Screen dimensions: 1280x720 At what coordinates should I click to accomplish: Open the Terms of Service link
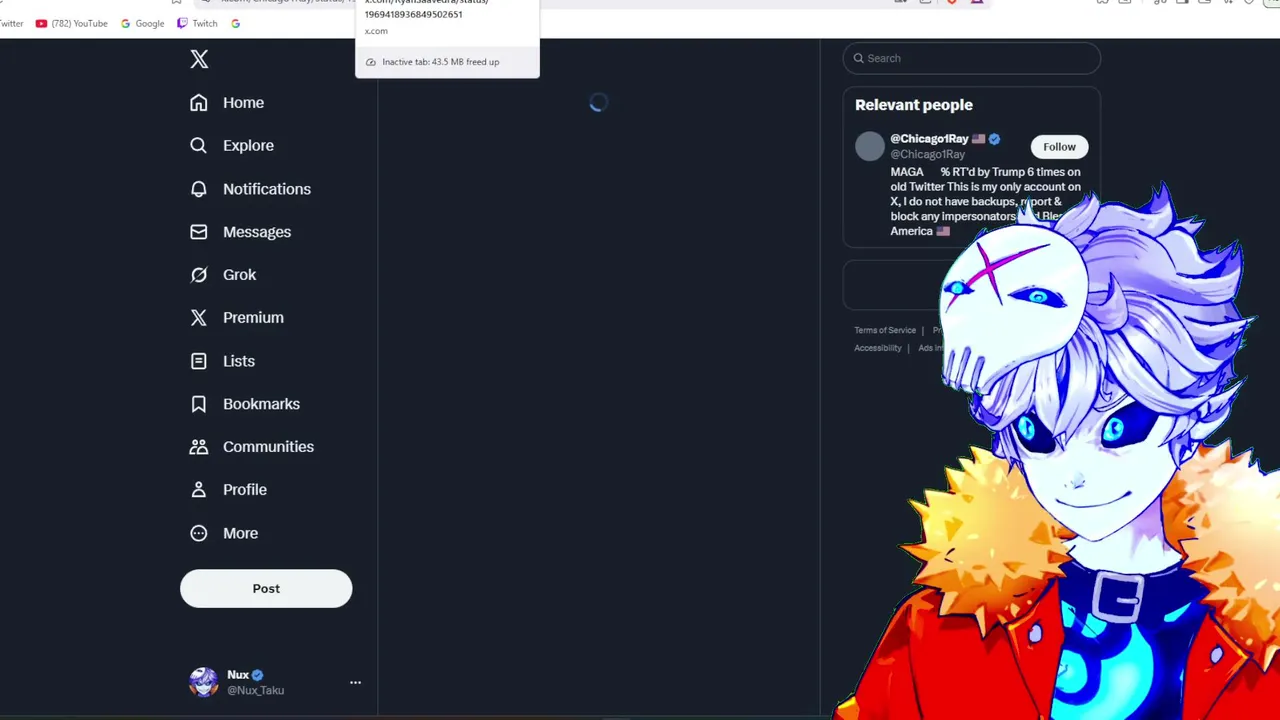(x=885, y=330)
